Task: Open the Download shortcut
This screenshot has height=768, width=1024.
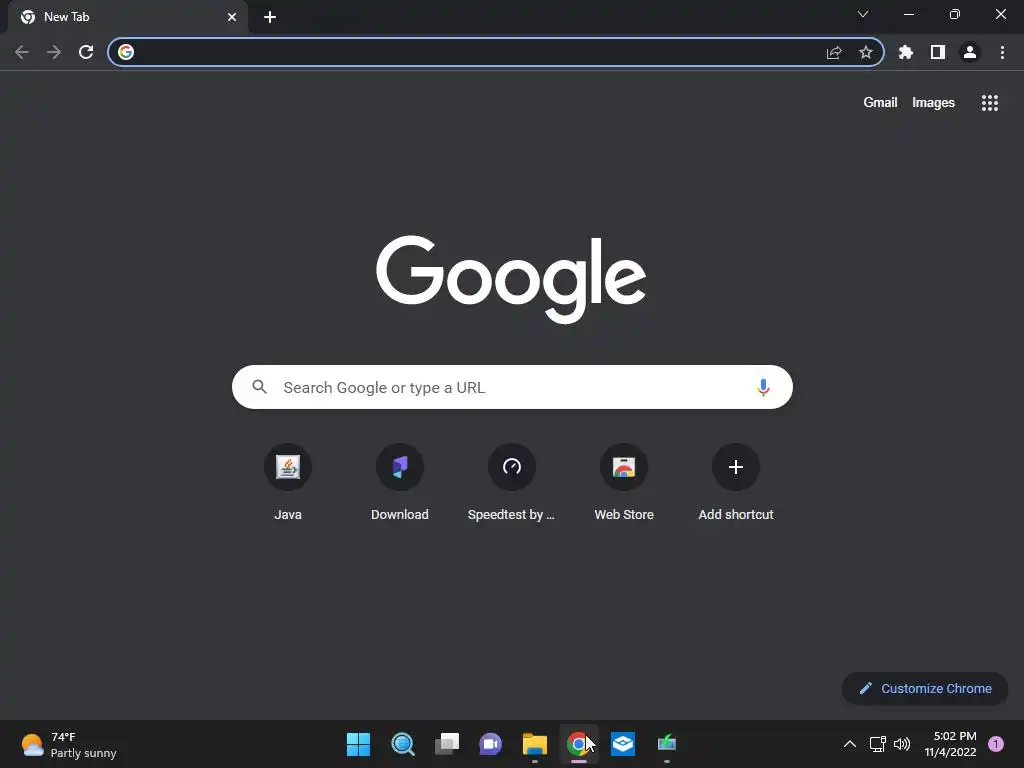Action: click(400, 482)
